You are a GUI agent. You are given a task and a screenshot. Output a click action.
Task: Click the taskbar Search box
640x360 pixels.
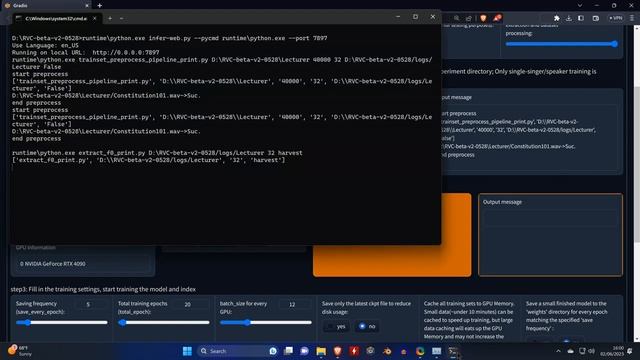(x=239, y=351)
